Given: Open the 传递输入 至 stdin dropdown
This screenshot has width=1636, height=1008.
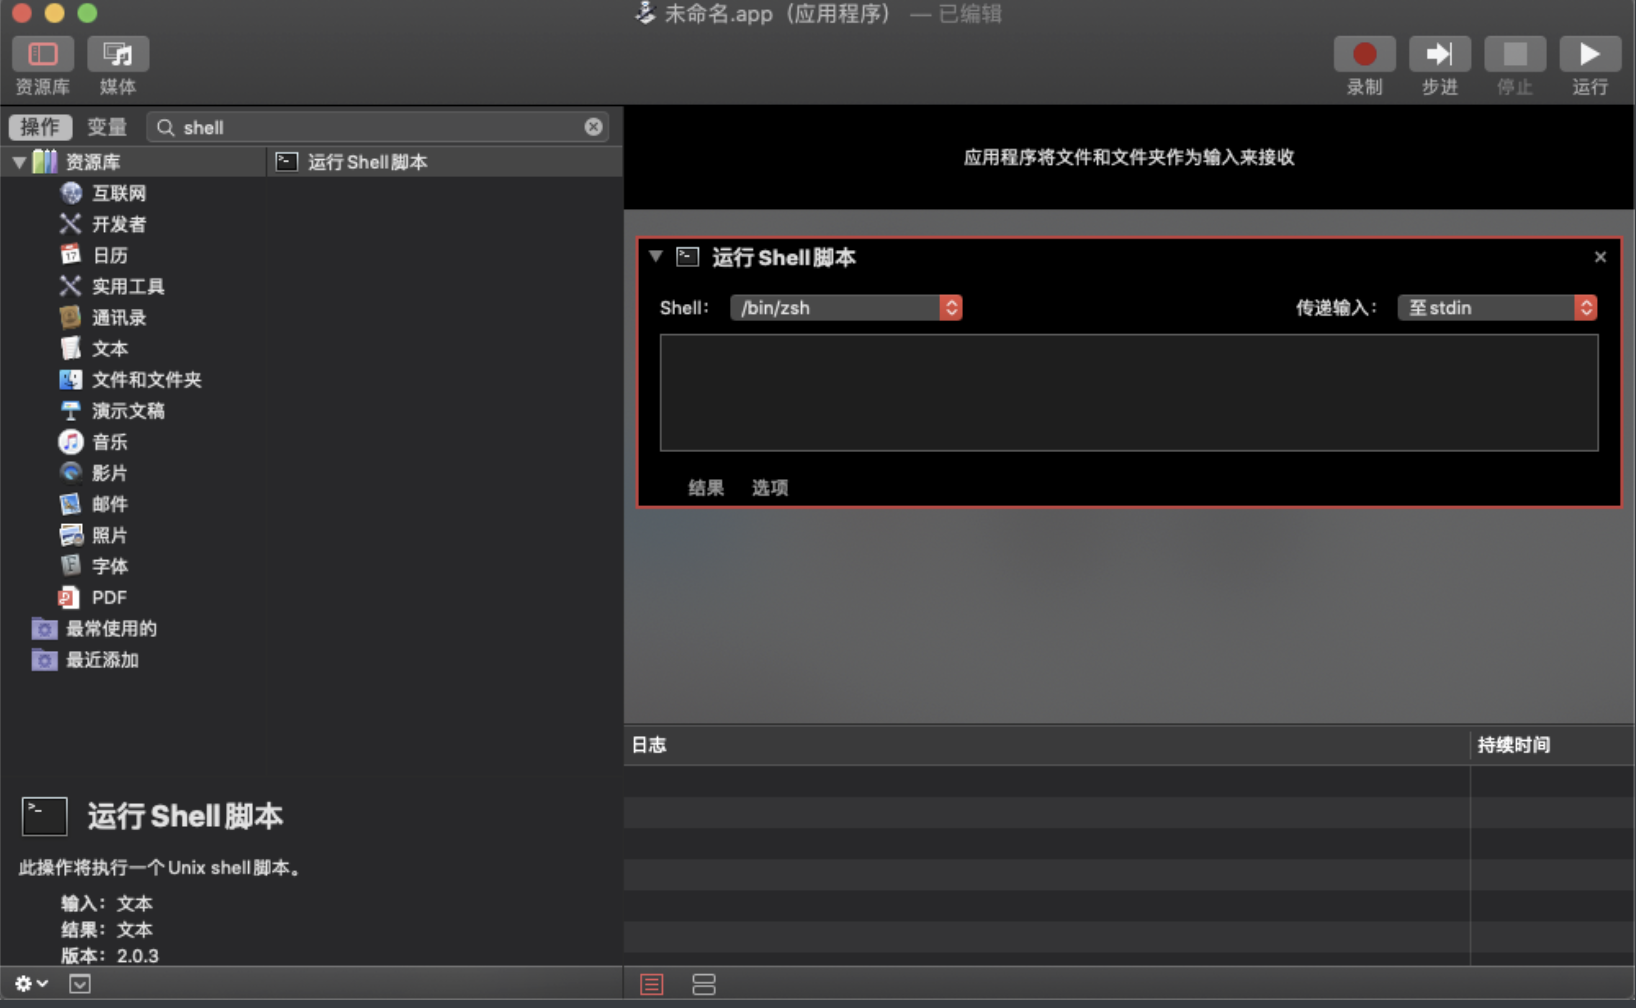Looking at the screenshot, I should pyautogui.click(x=1497, y=308).
